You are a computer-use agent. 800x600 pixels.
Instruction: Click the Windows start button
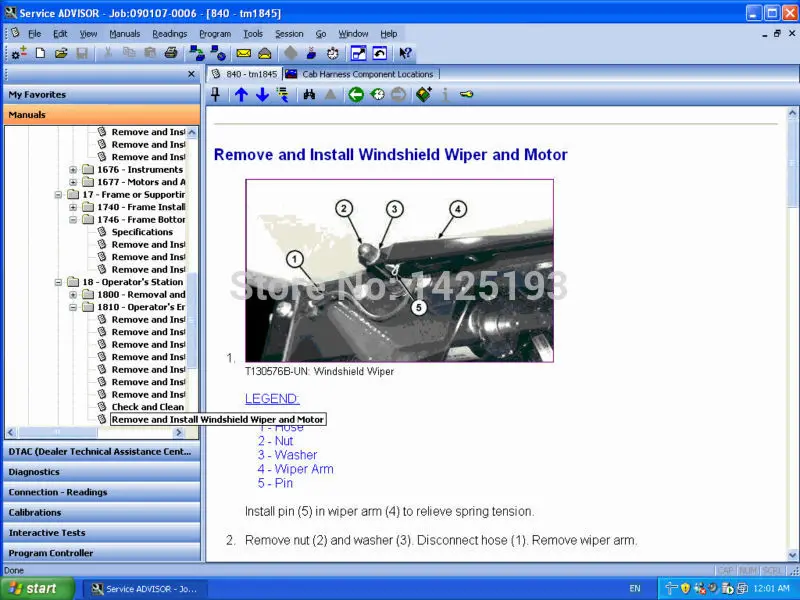(36, 588)
